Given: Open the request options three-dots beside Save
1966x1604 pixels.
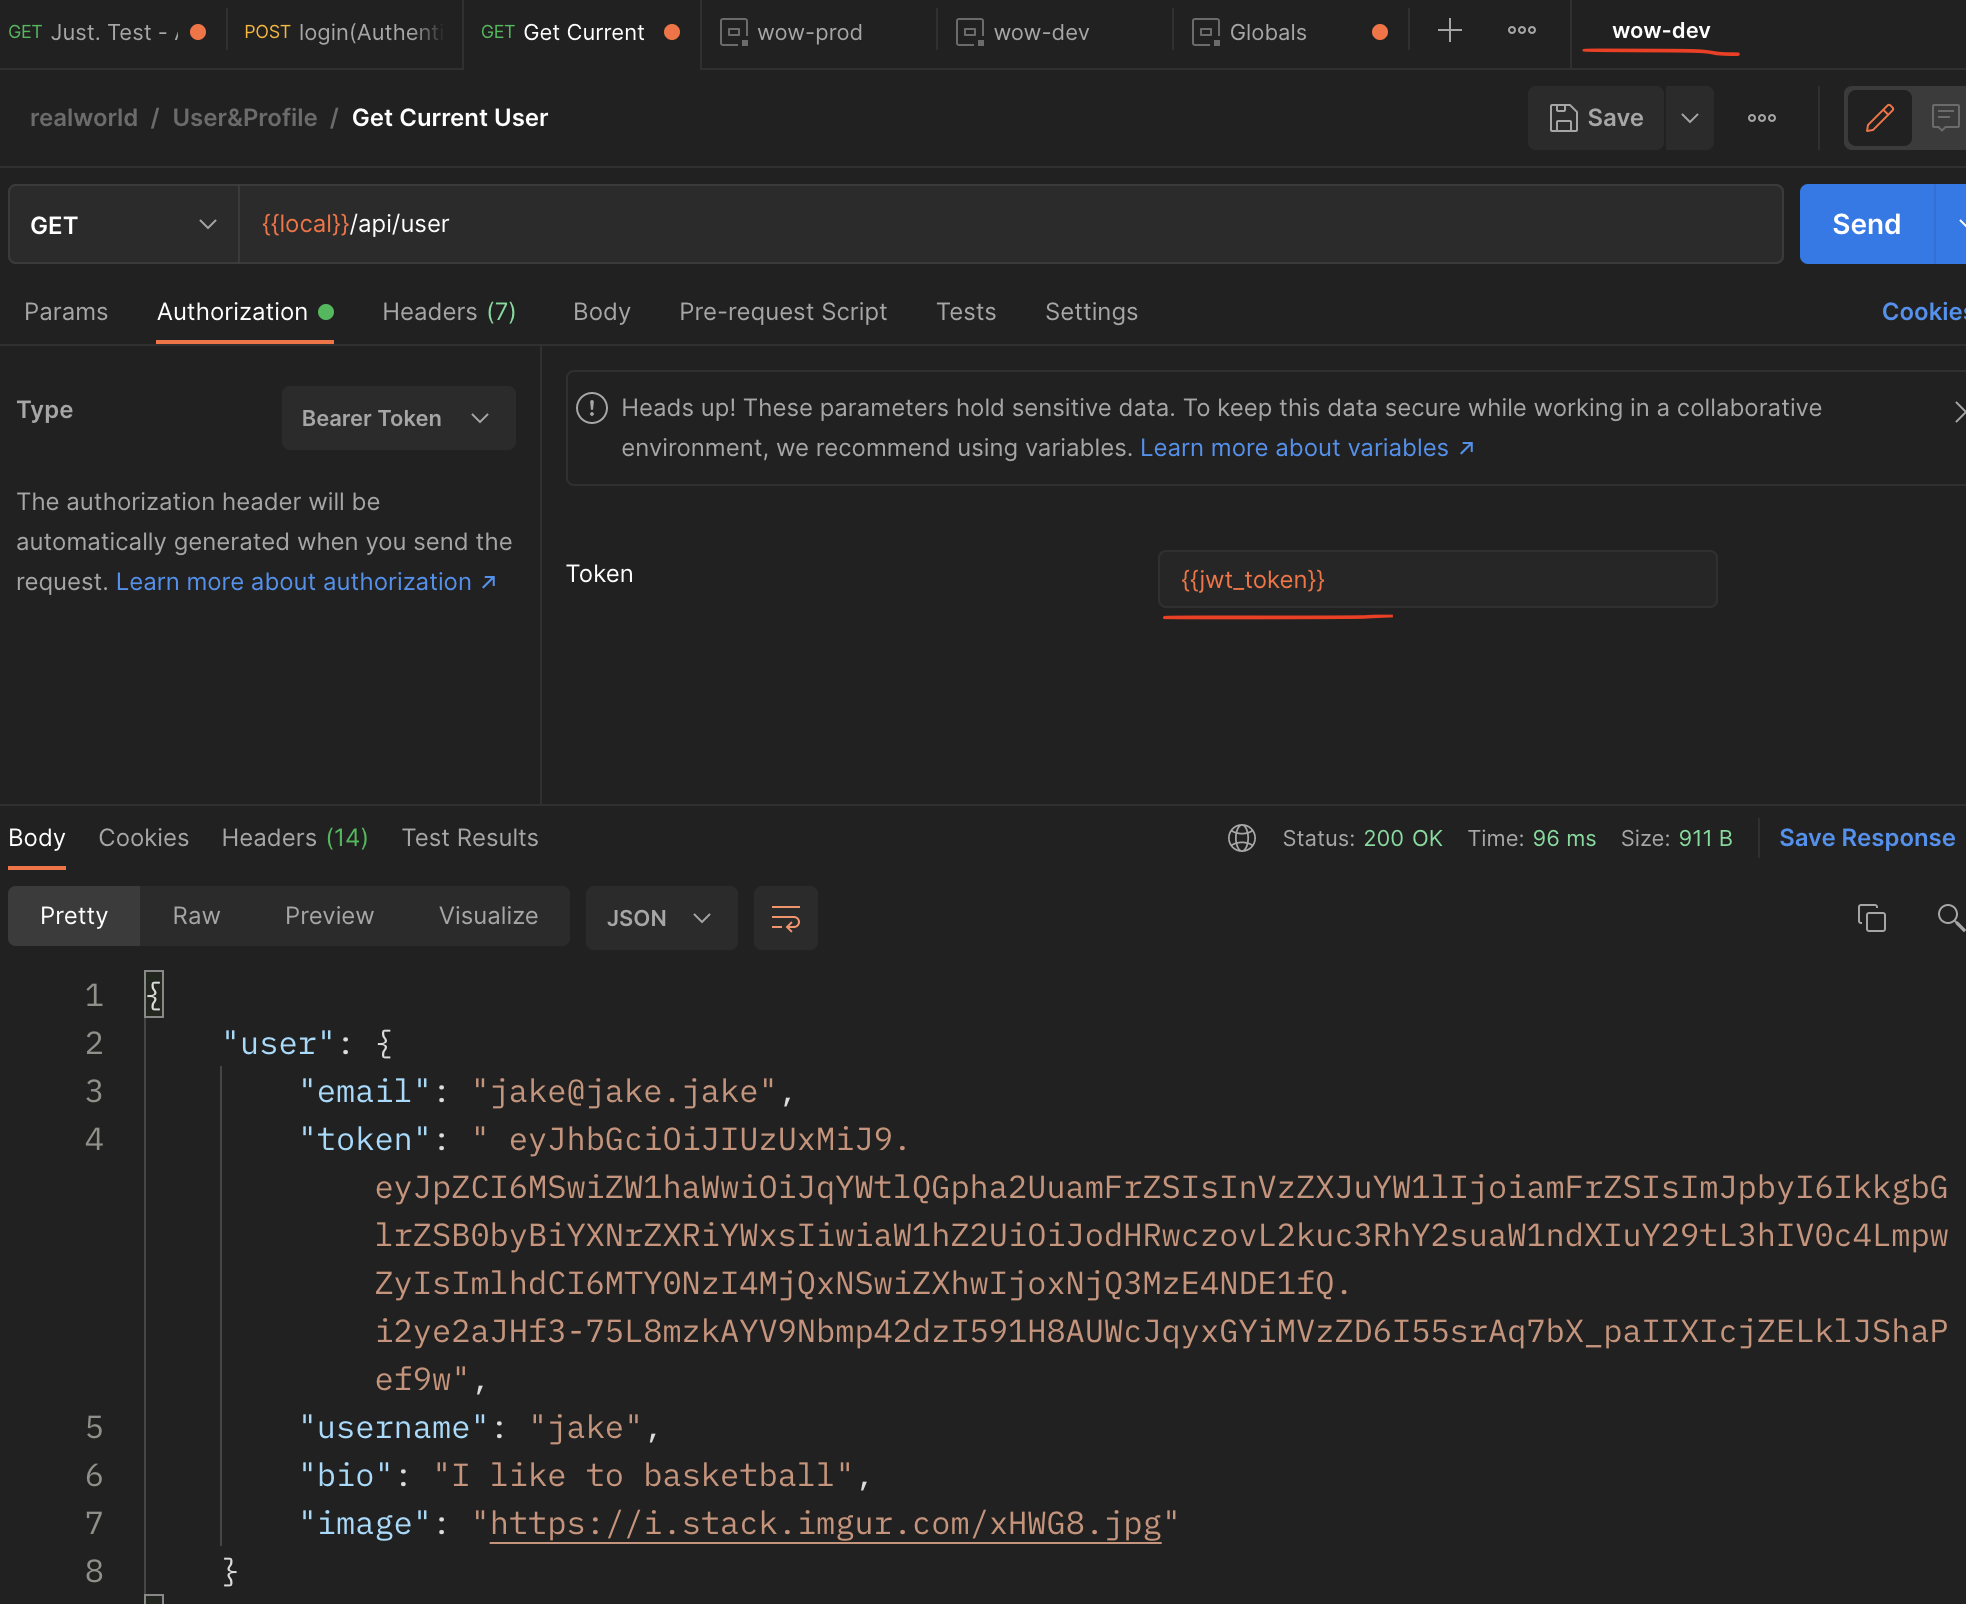Looking at the screenshot, I should (1761, 118).
